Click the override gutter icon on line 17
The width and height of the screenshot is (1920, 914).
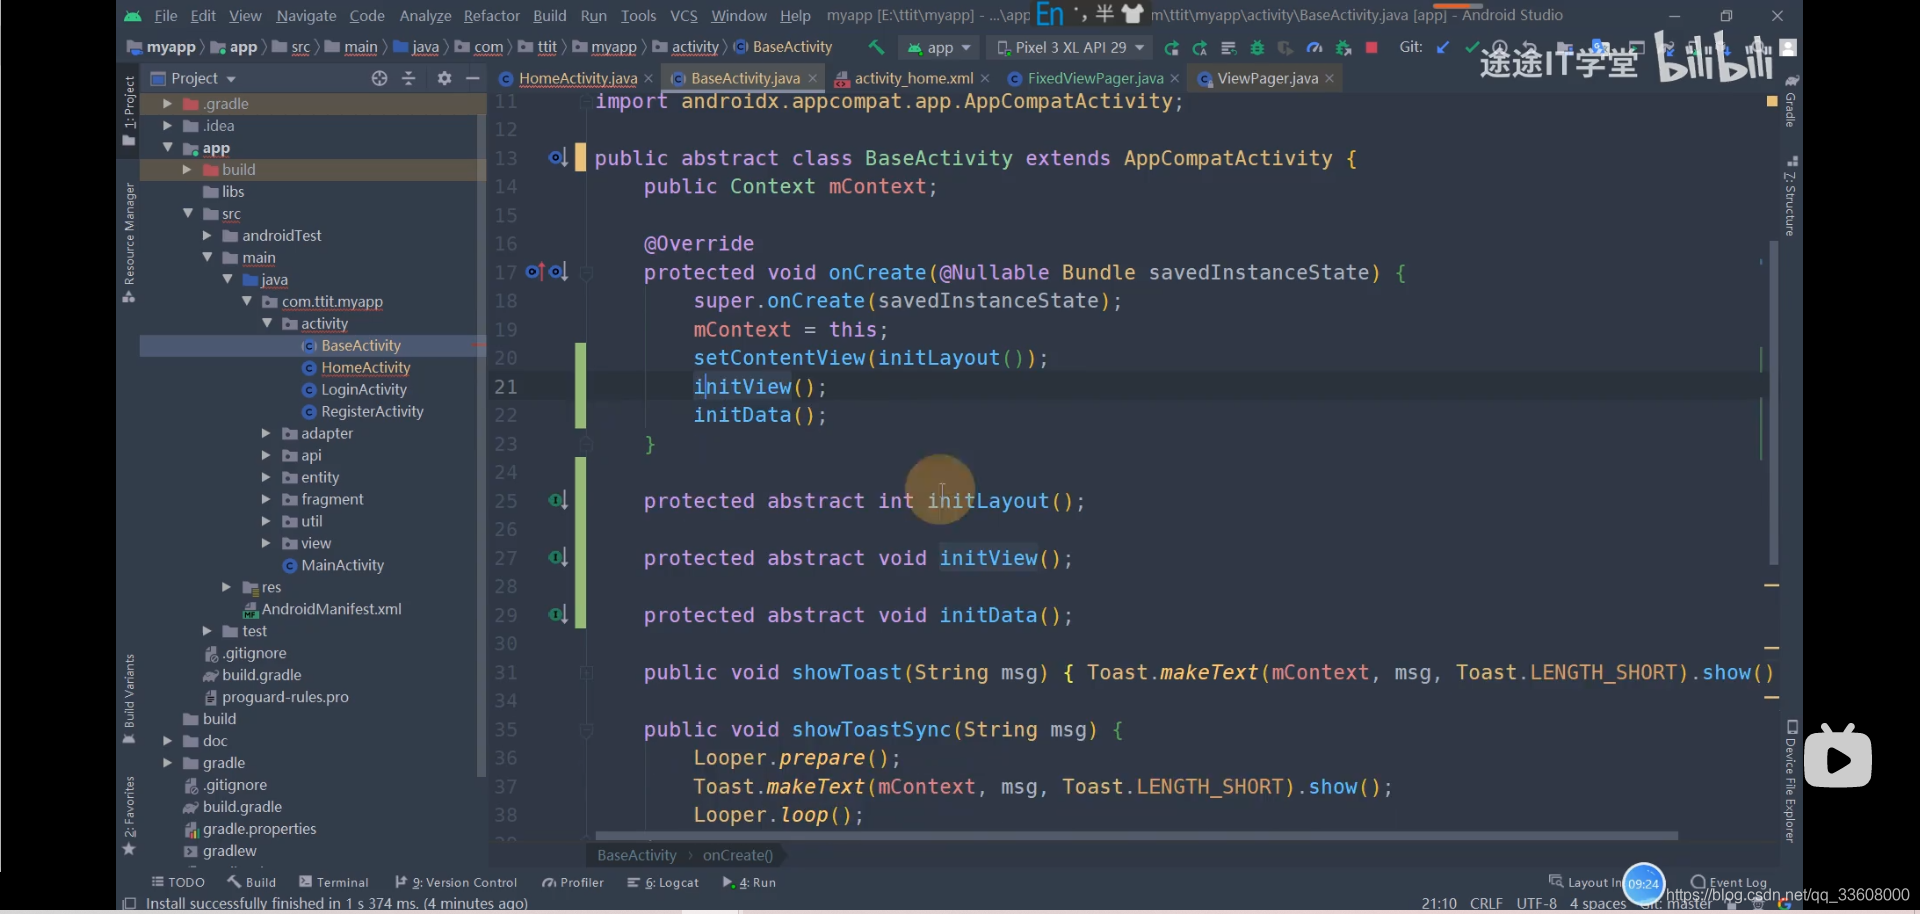pos(535,271)
